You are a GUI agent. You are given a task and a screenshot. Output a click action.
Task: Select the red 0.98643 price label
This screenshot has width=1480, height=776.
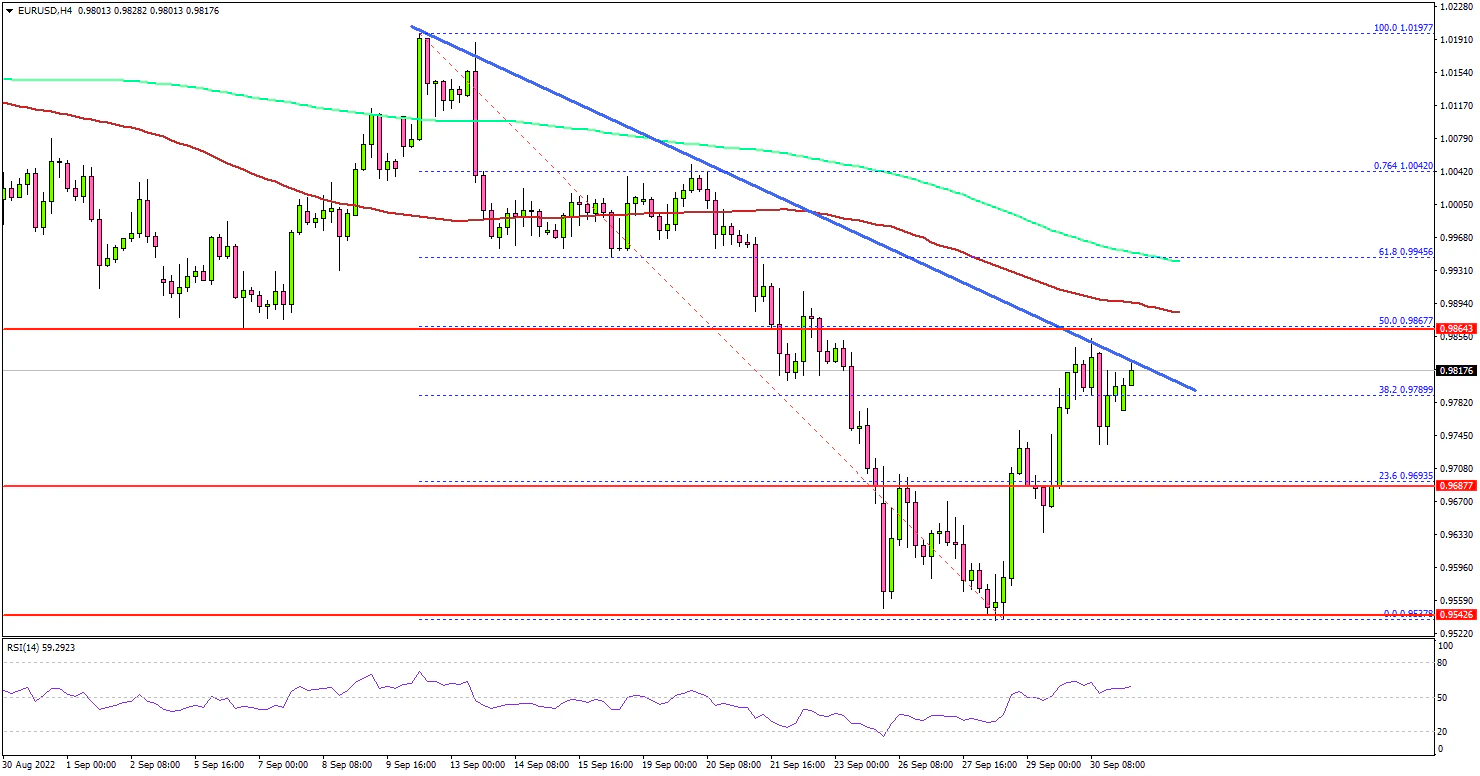coord(1453,328)
